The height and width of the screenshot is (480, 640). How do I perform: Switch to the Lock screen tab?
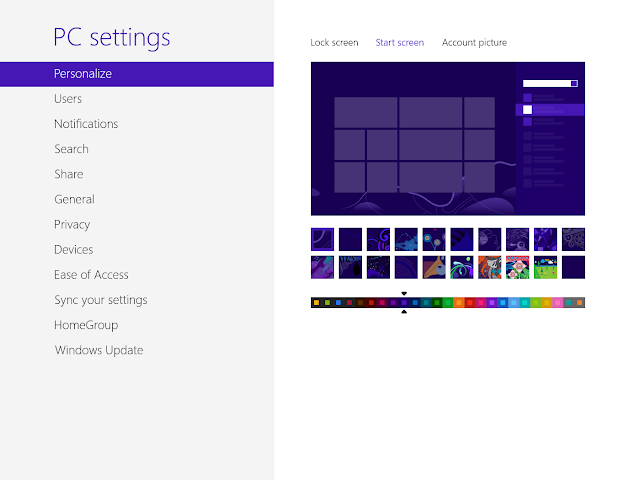[334, 42]
